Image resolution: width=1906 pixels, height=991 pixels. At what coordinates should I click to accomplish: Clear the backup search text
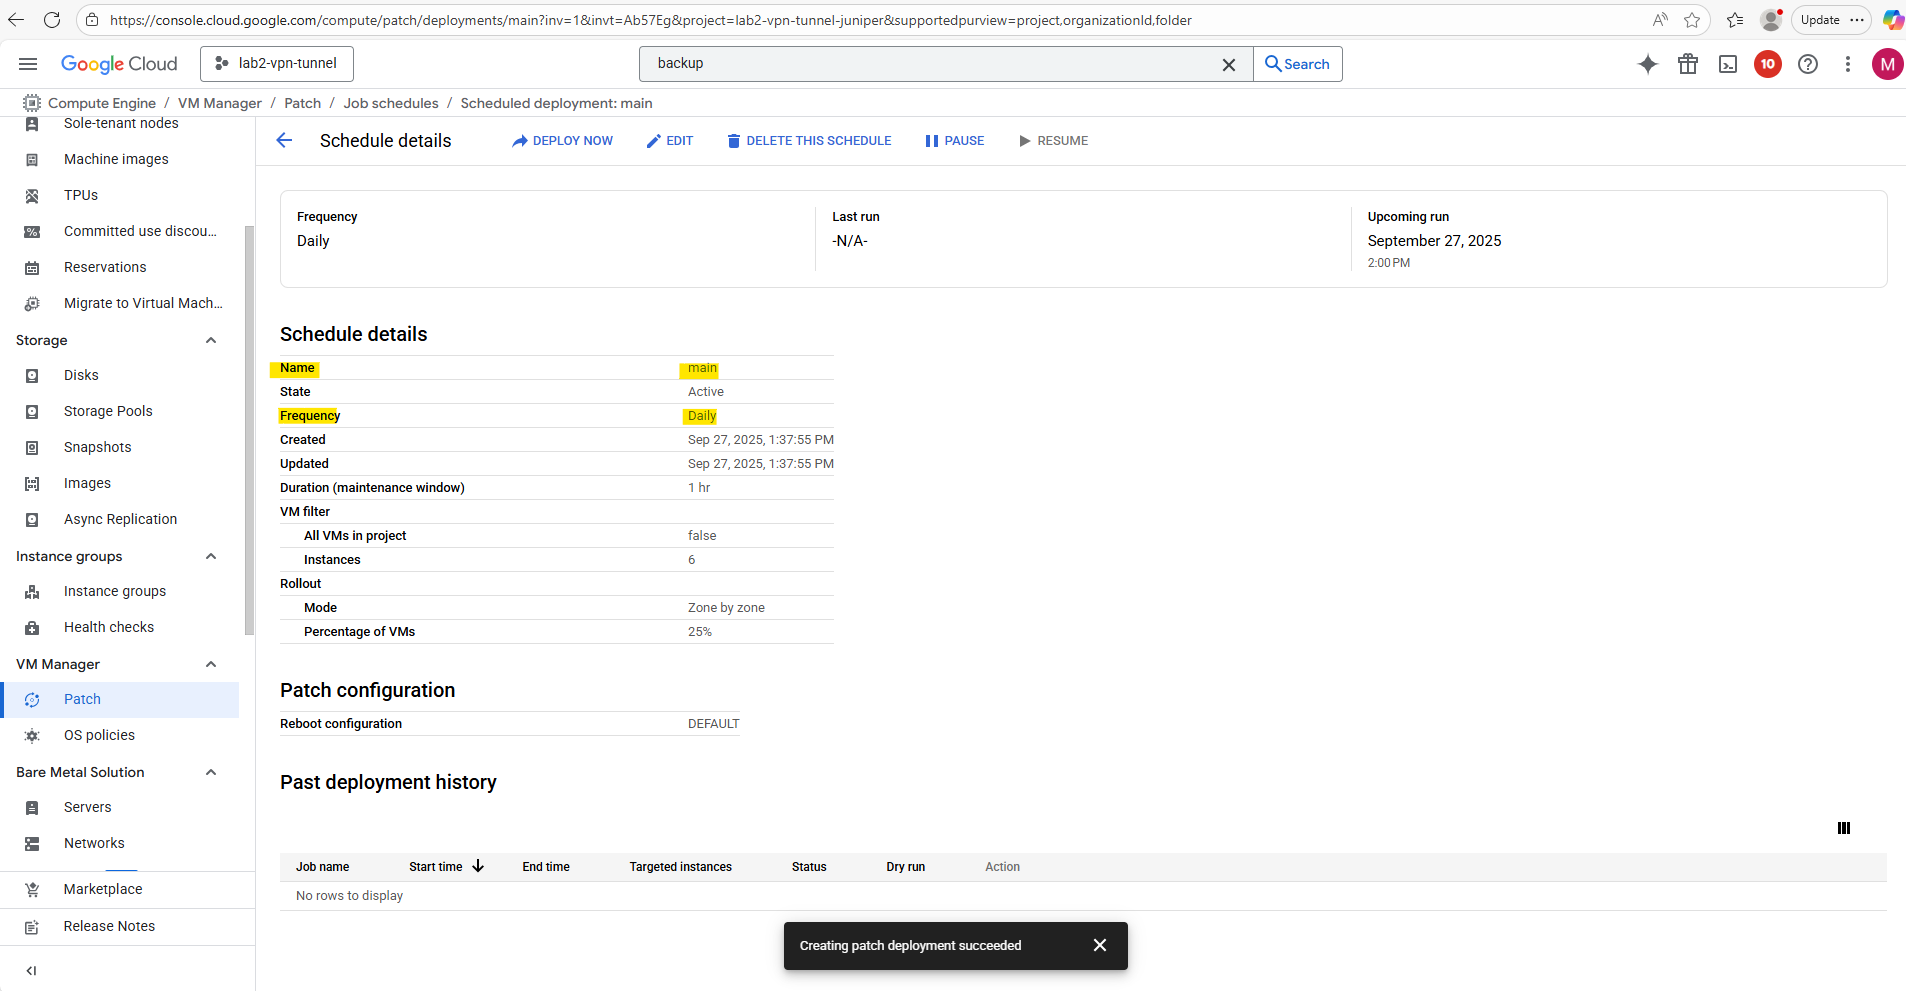[x=1228, y=64]
